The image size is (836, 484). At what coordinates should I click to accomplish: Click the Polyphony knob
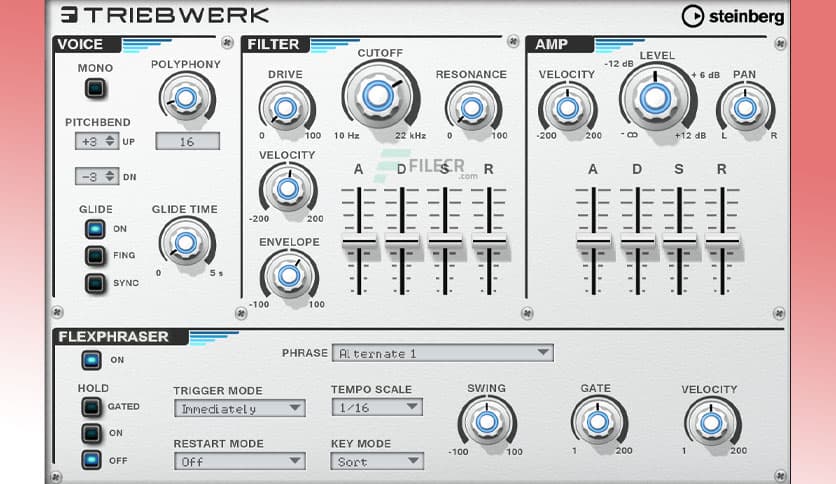(186, 99)
